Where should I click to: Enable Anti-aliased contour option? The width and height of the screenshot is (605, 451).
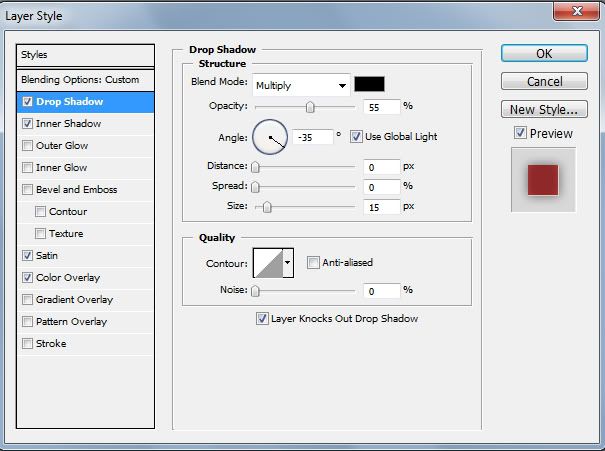(x=313, y=263)
